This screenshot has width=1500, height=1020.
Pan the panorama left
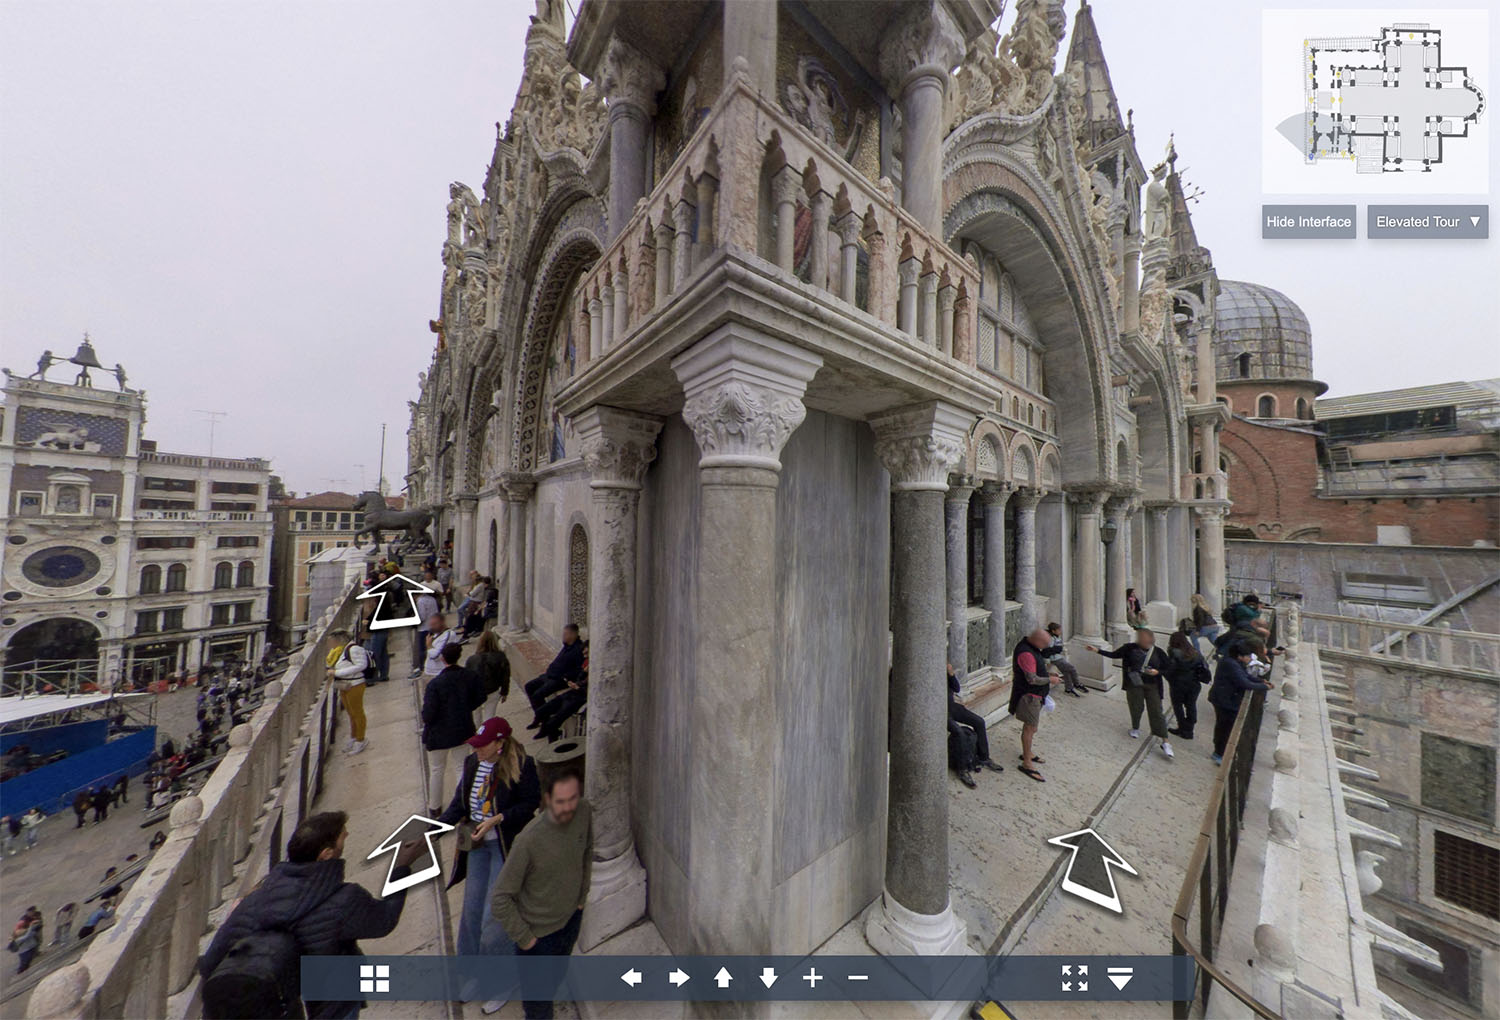tap(631, 978)
